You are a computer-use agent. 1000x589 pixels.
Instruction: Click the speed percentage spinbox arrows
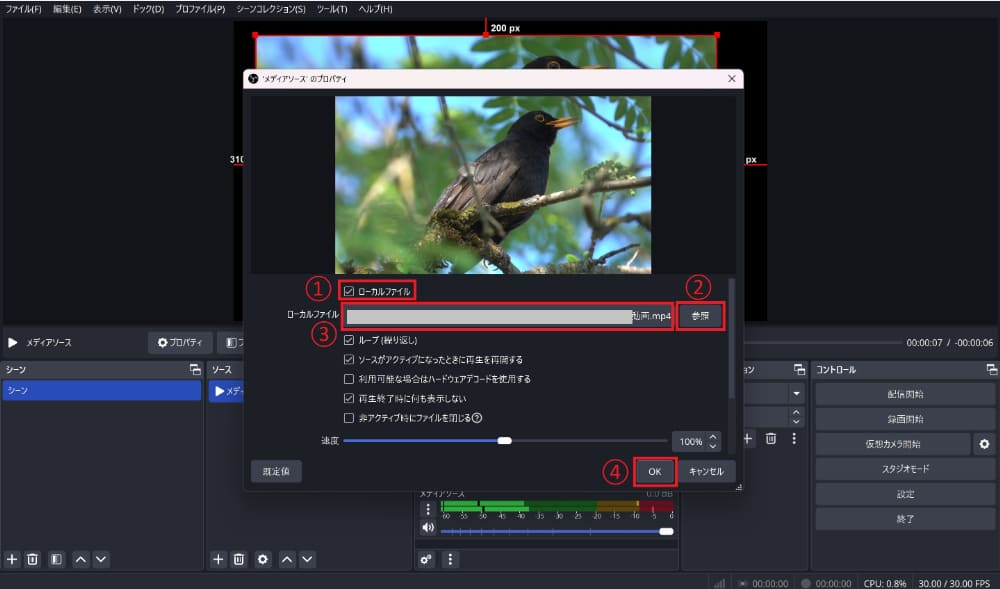point(713,441)
